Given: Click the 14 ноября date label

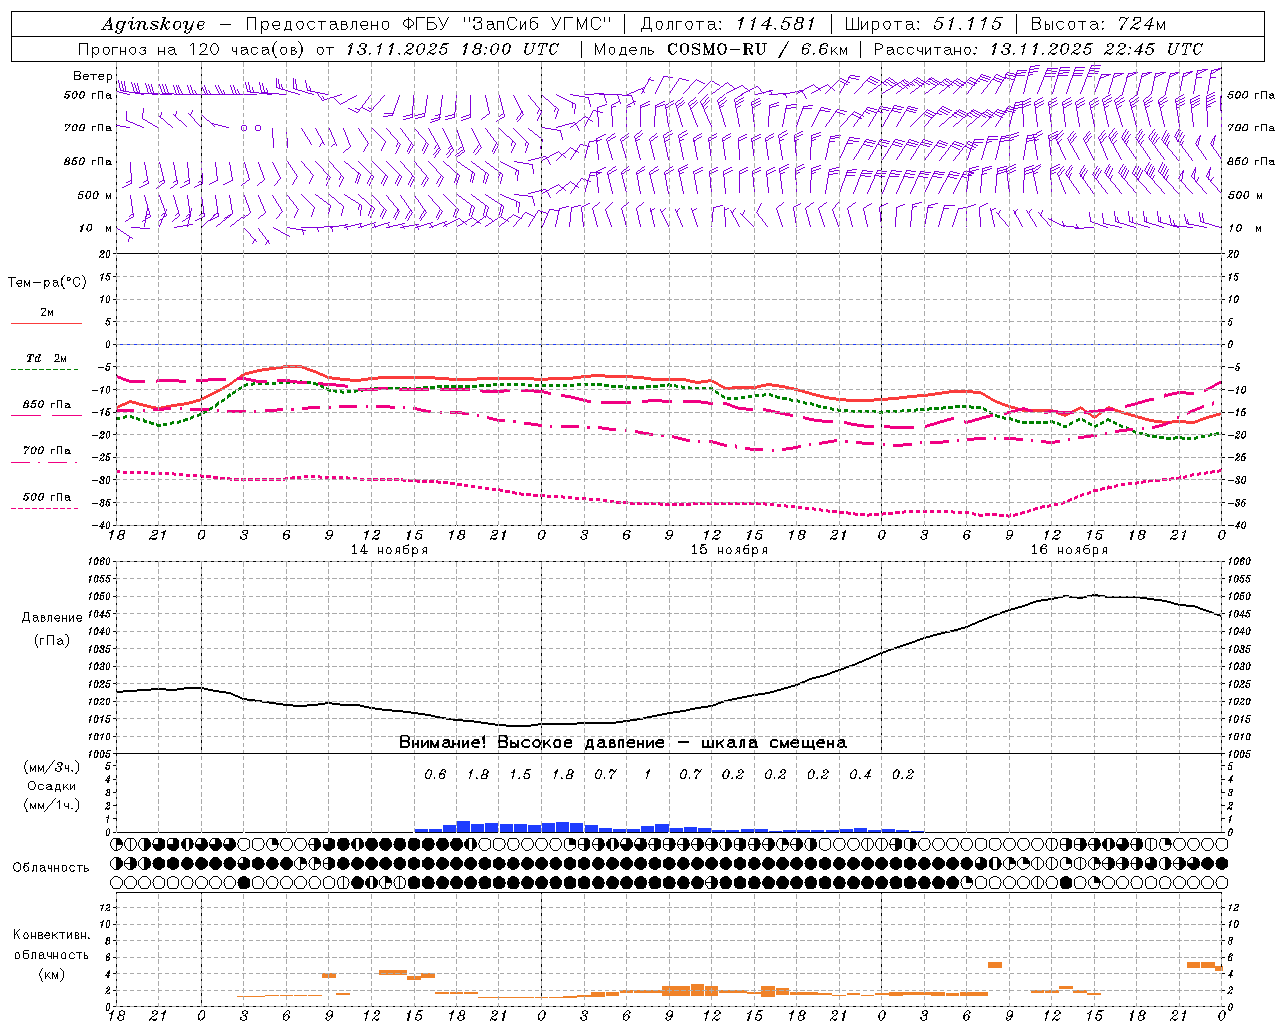Looking at the screenshot, I should coord(389,549).
